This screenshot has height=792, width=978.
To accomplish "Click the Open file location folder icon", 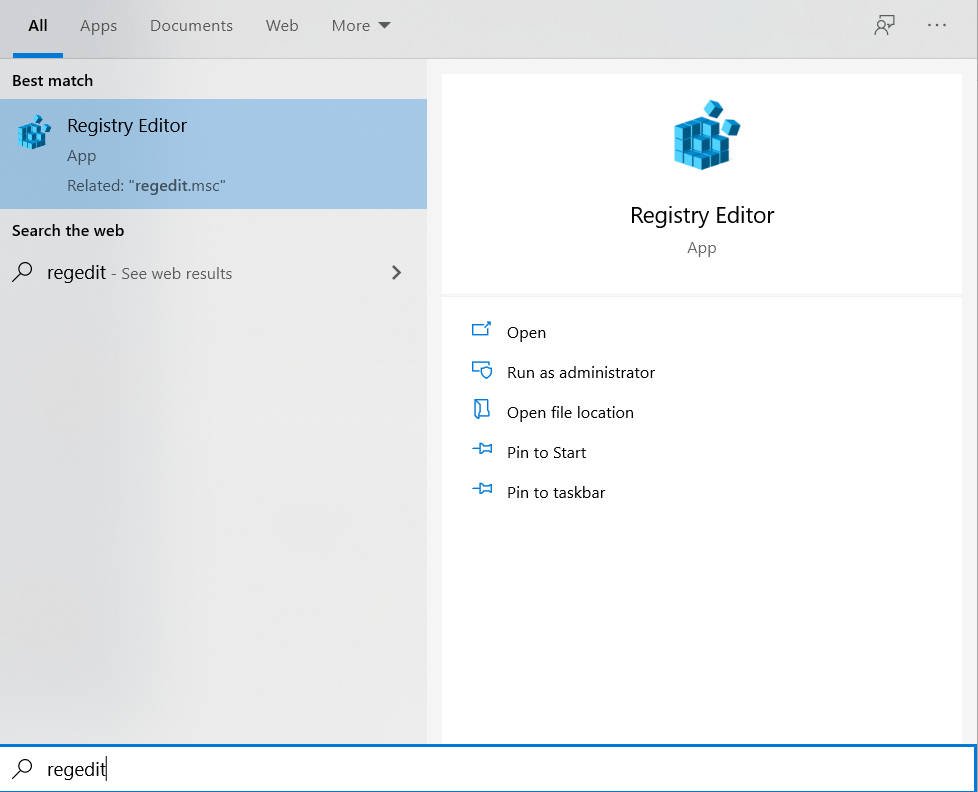I will point(482,409).
